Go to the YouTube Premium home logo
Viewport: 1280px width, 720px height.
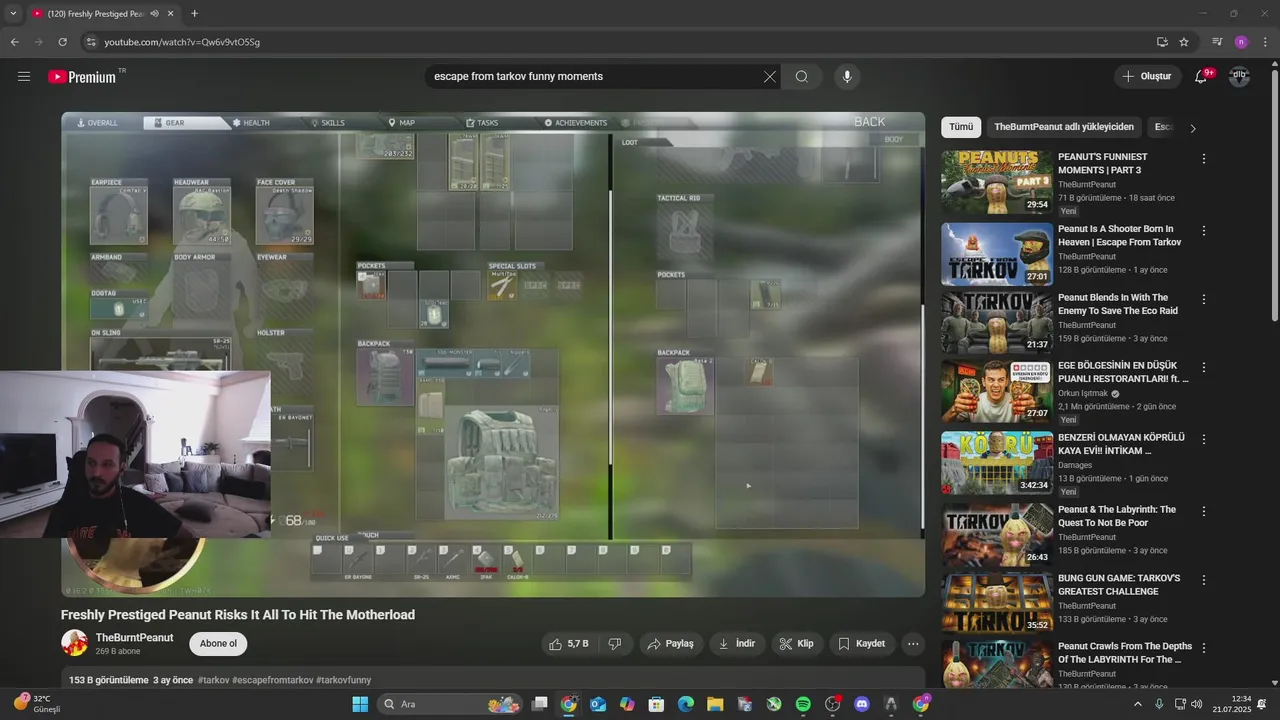[82, 77]
